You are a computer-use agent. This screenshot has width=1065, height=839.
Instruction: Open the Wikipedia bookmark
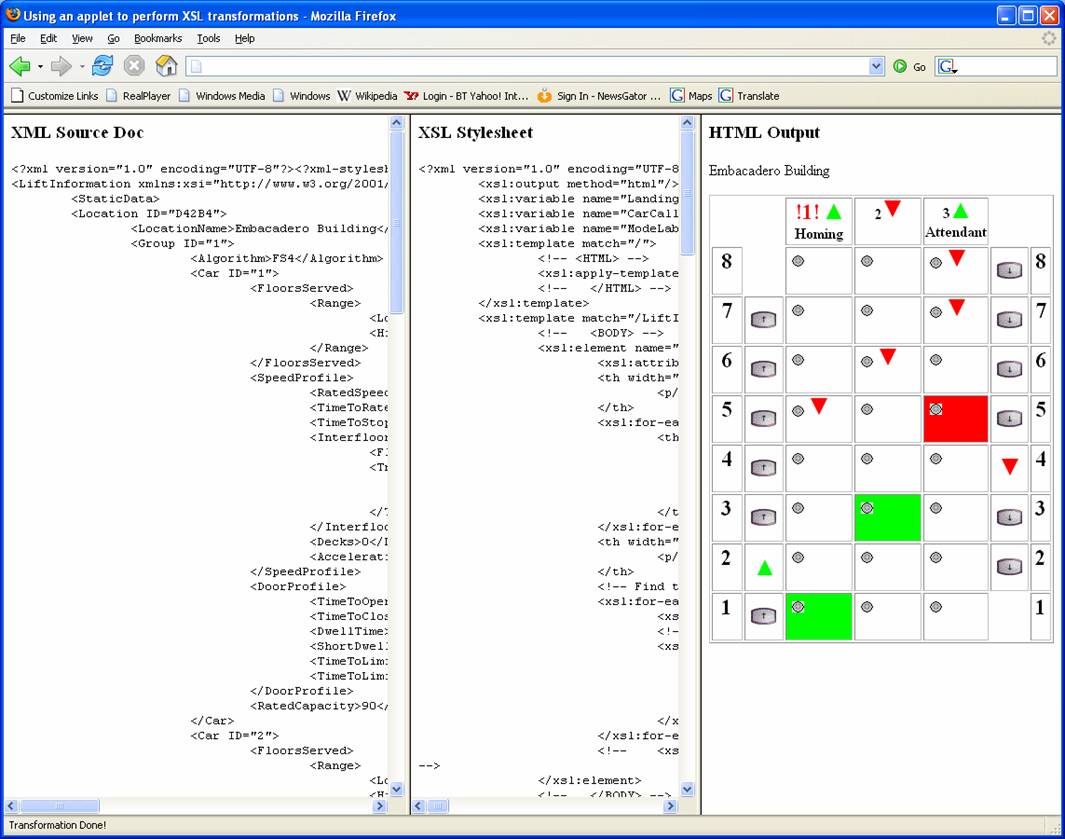click(367, 96)
